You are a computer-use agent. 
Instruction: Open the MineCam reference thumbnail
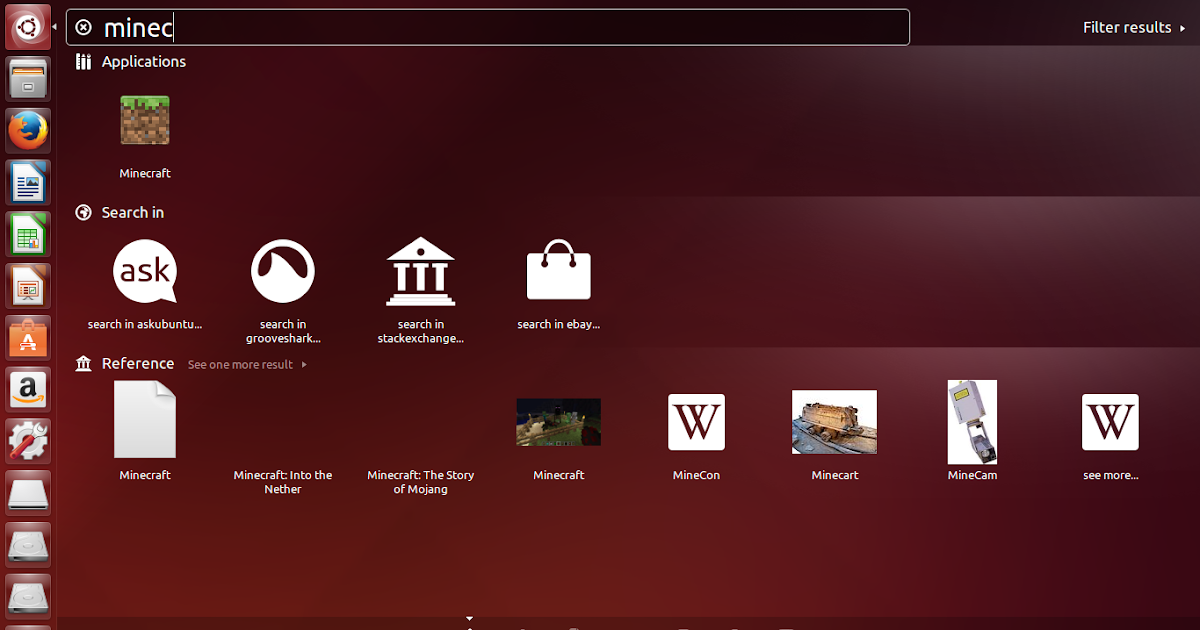973,422
